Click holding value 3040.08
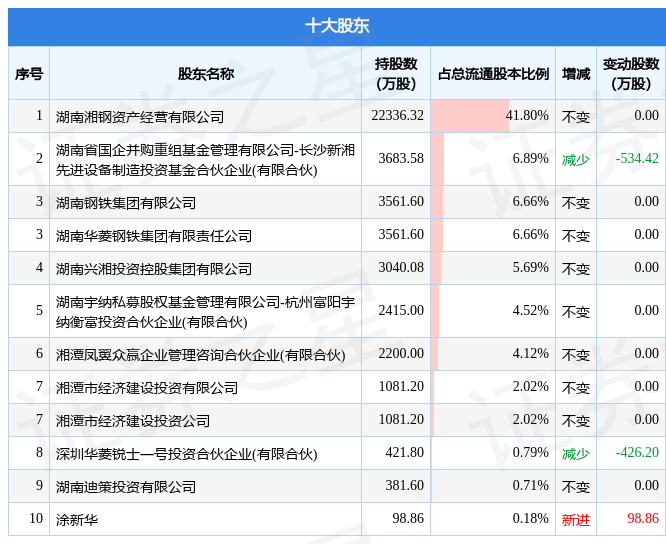This screenshot has height=544, width=666. 401,268
